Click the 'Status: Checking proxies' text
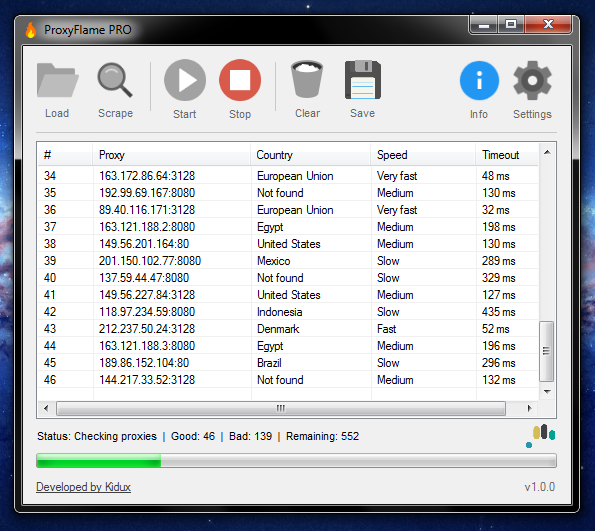This screenshot has width=595, height=531. tap(97, 436)
